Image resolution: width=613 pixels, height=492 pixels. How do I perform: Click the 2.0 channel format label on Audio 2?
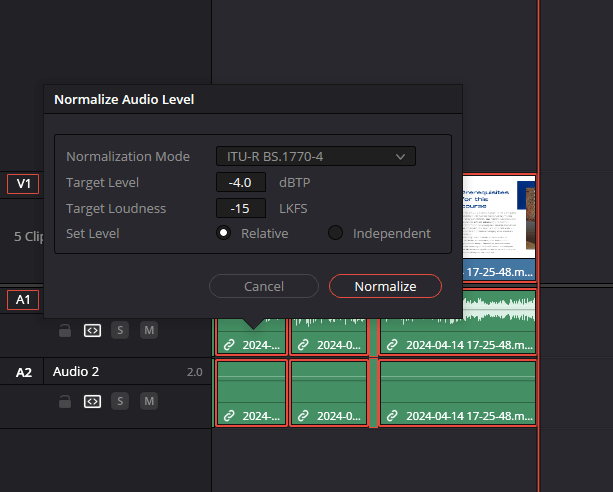194,372
